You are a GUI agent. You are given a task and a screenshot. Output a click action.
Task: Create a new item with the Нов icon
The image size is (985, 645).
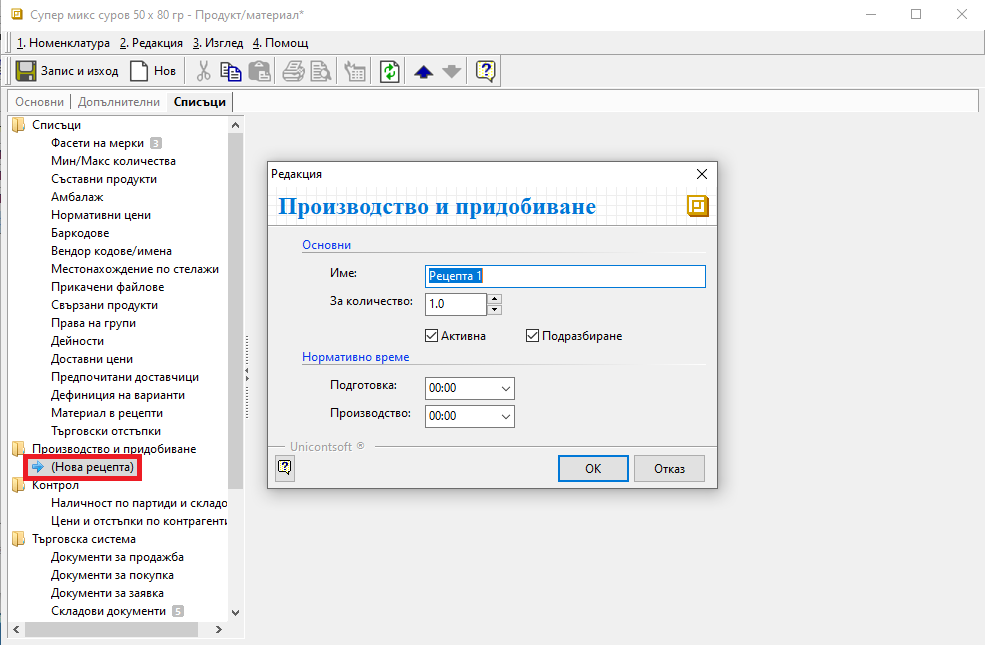point(140,71)
